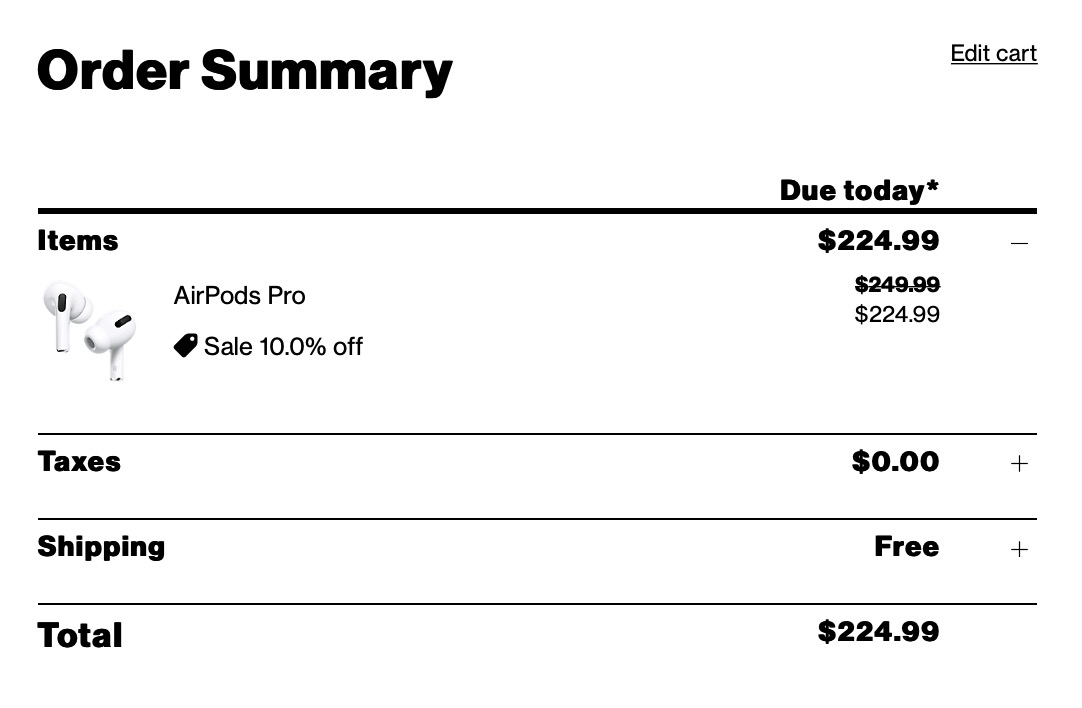Collapse the Items section with minus icon
1082x708 pixels.
pos(1019,243)
